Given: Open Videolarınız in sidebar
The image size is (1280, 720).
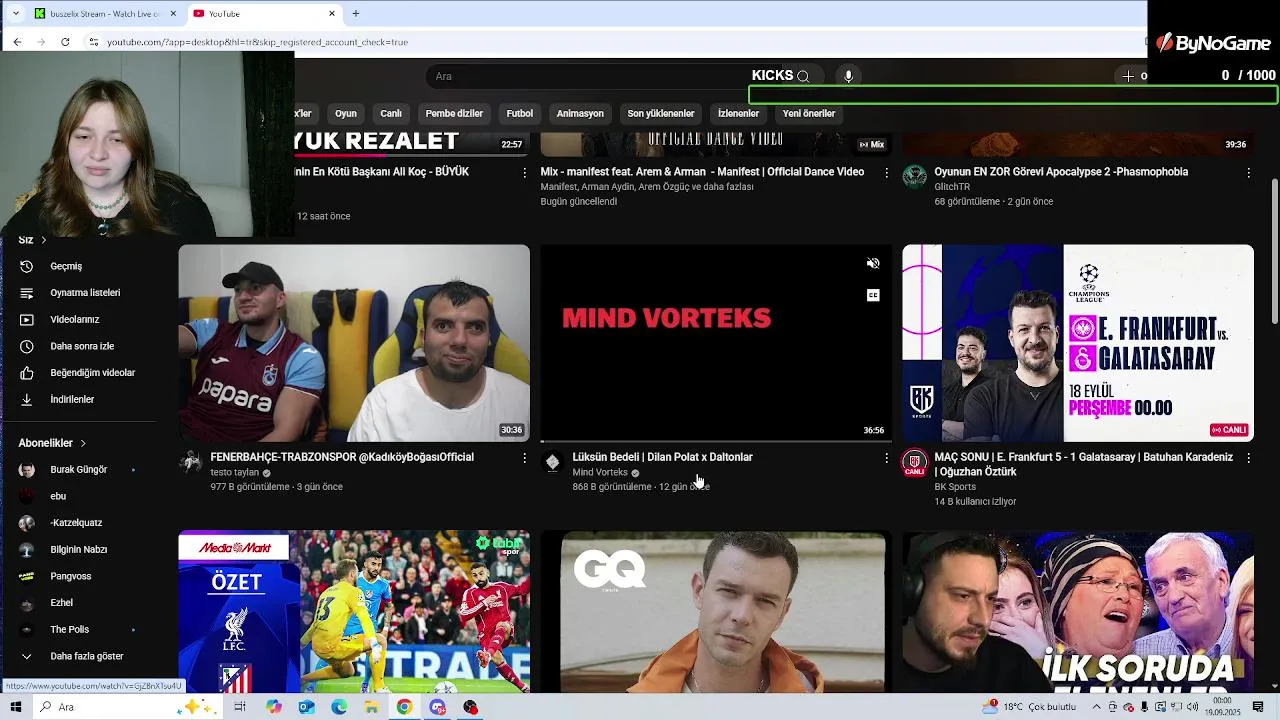Looking at the screenshot, I should tap(74, 319).
